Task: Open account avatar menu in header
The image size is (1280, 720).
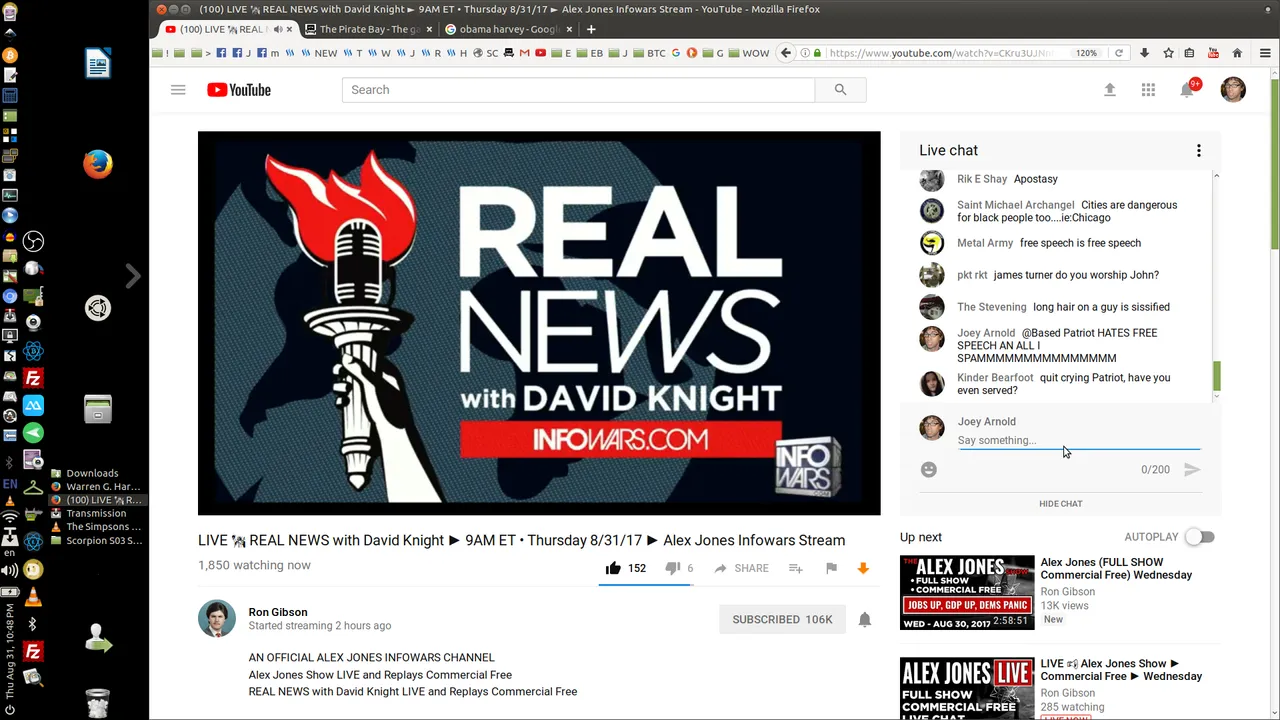Action: point(1233,90)
